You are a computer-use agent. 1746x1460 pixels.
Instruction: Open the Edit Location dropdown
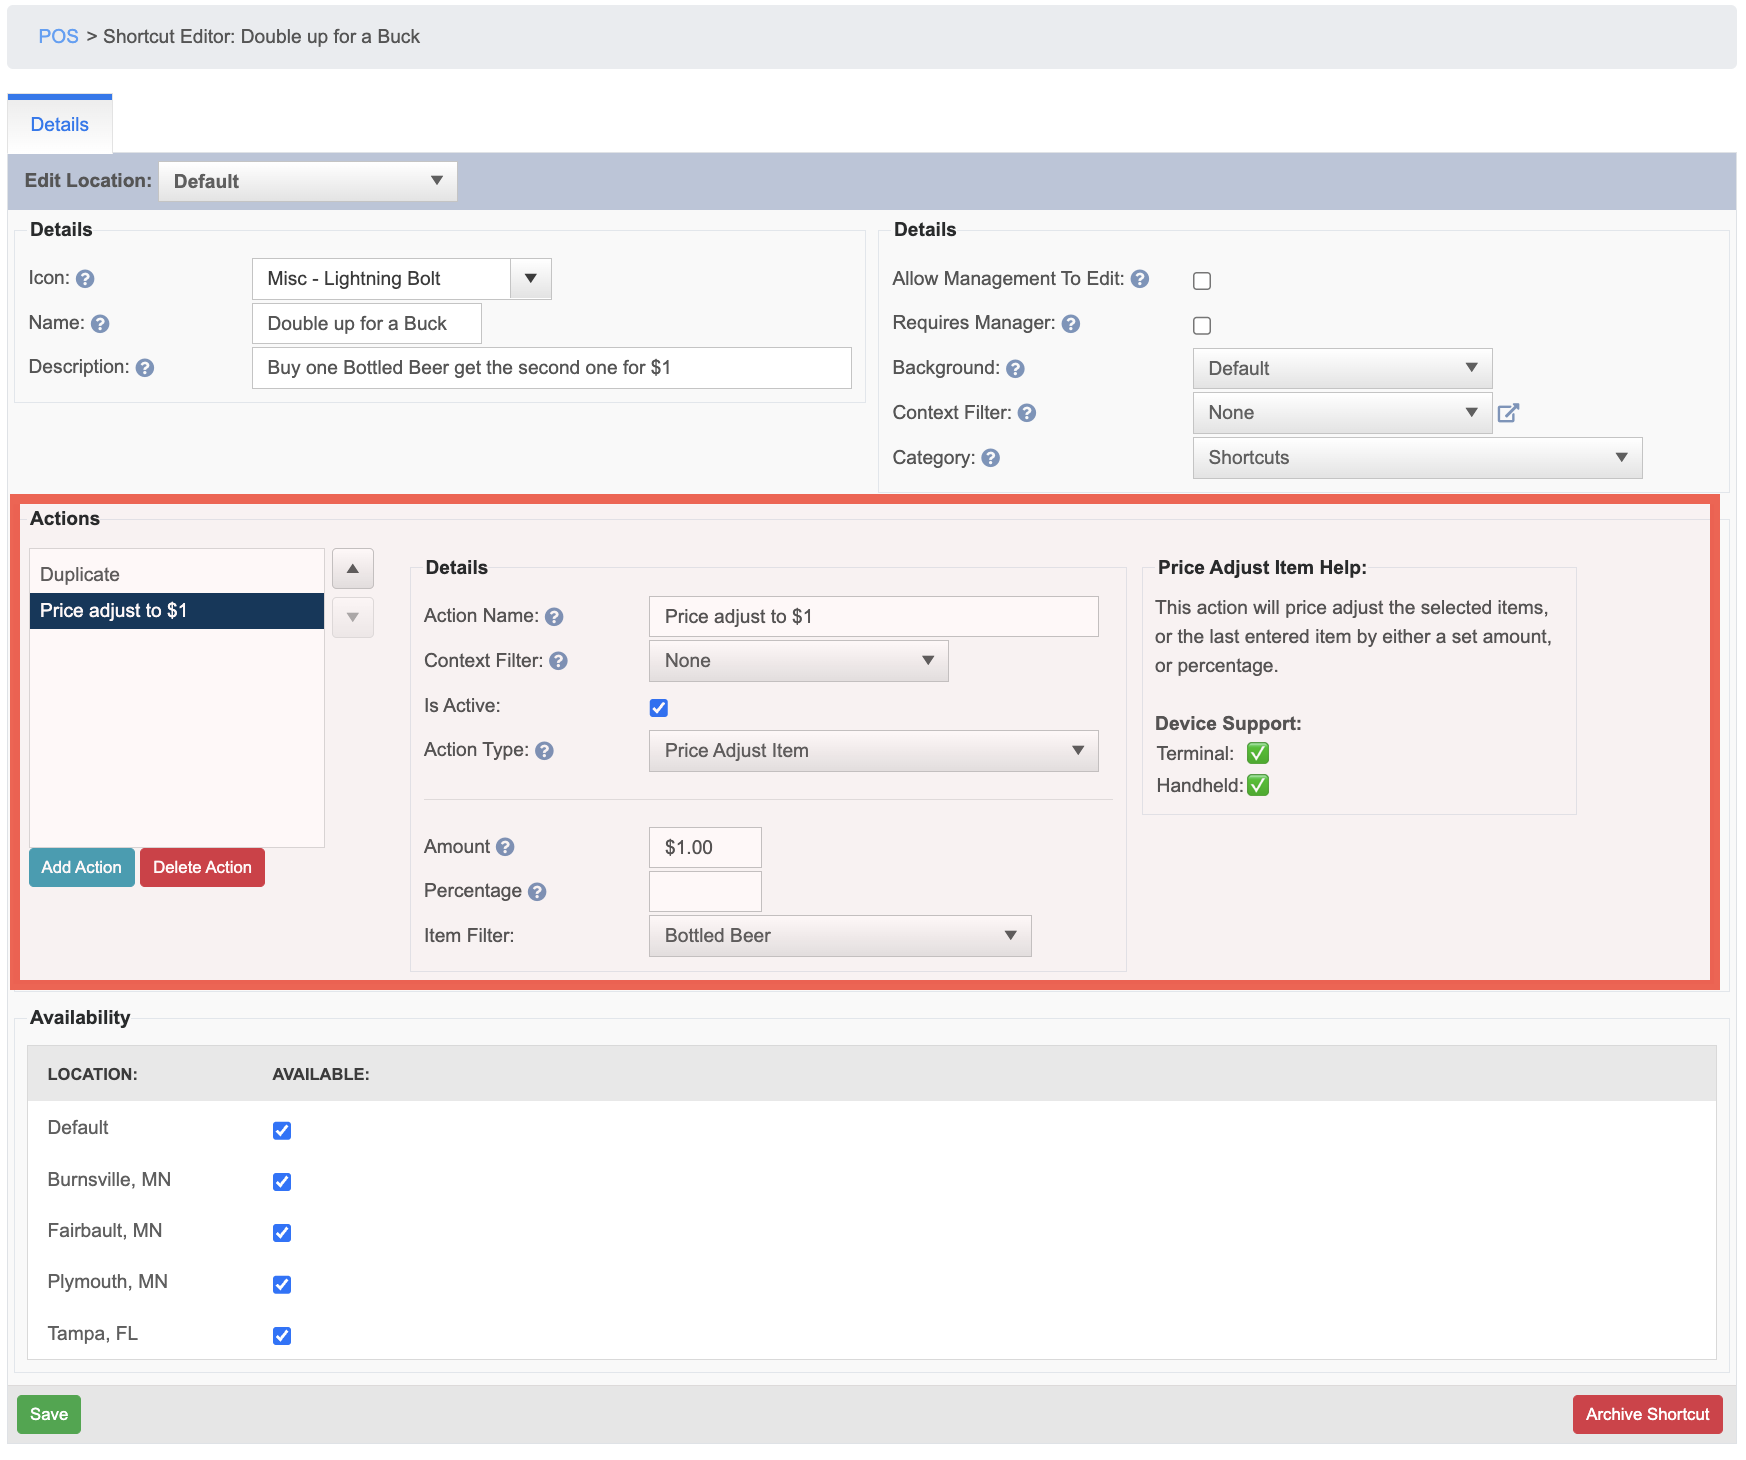(308, 181)
